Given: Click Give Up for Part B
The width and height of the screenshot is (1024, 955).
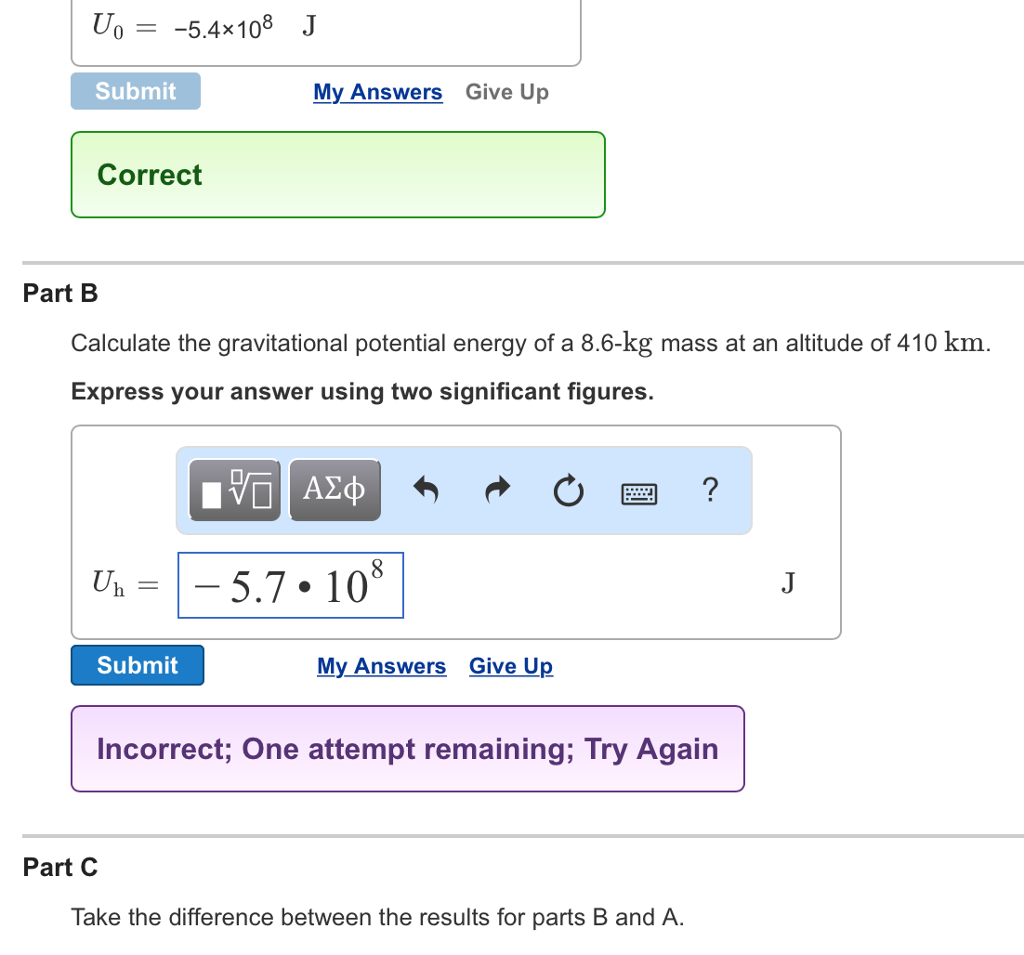Looking at the screenshot, I should (510, 666).
